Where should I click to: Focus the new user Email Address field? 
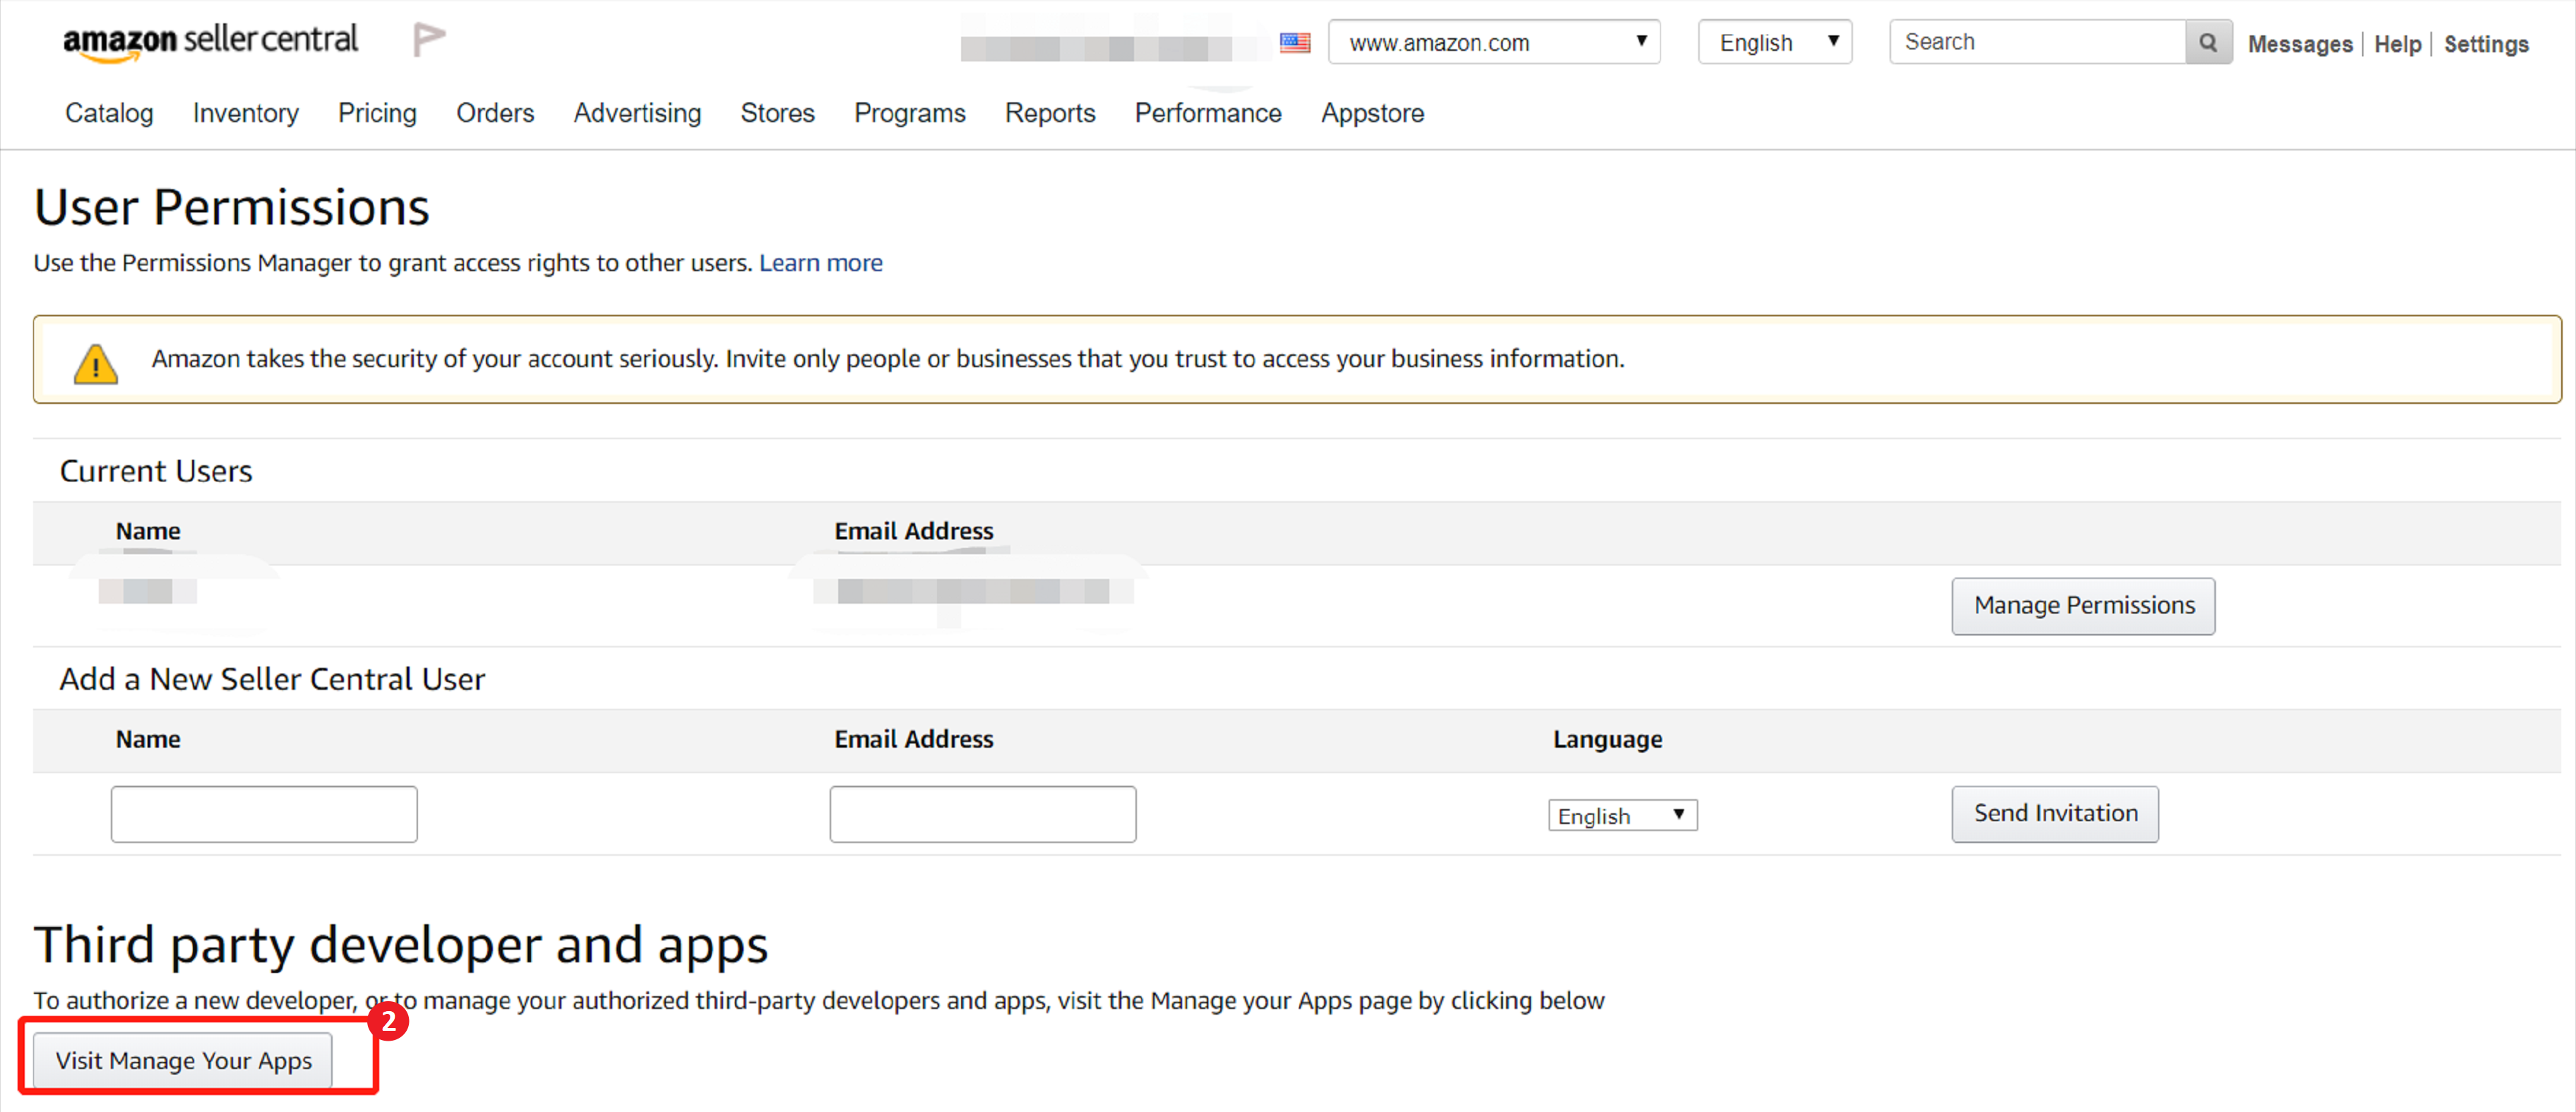click(x=982, y=814)
